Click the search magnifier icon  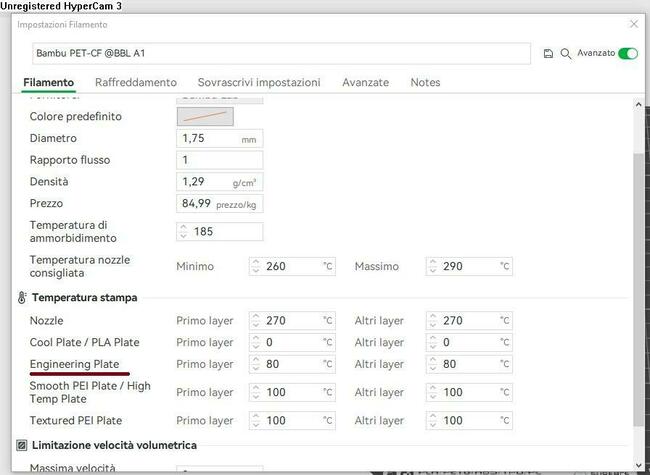tap(566, 53)
